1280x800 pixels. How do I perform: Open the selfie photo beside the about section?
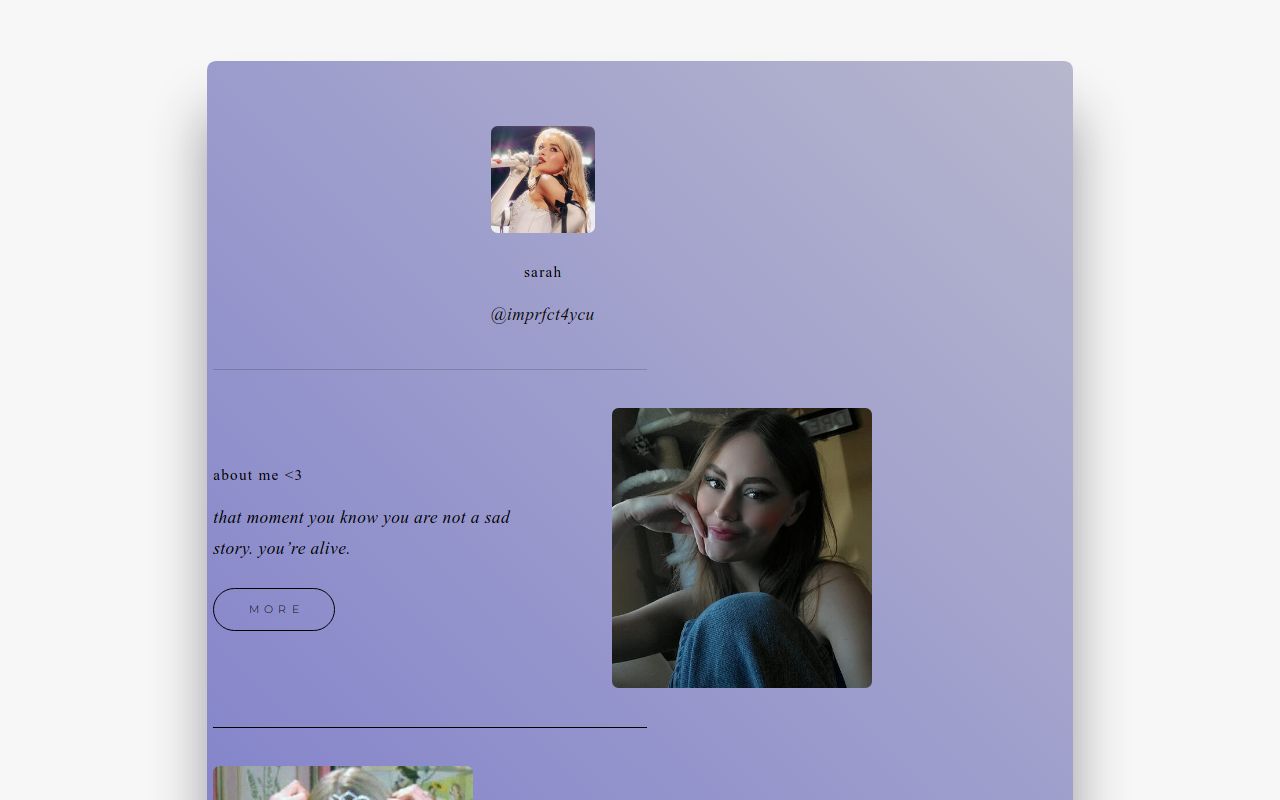click(x=741, y=547)
